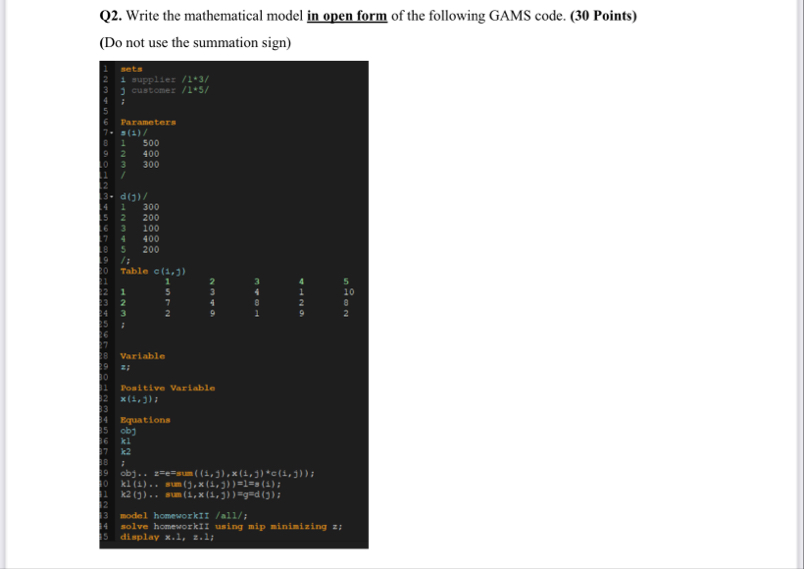The width and height of the screenshot is (804, 569).
Task: Click the 'k2' equation name under Equations
Action: 126,452
